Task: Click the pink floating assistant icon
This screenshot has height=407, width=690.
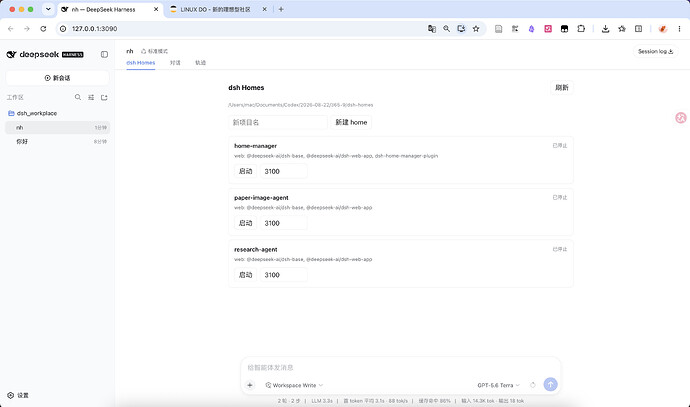Action: coord(681,117)
